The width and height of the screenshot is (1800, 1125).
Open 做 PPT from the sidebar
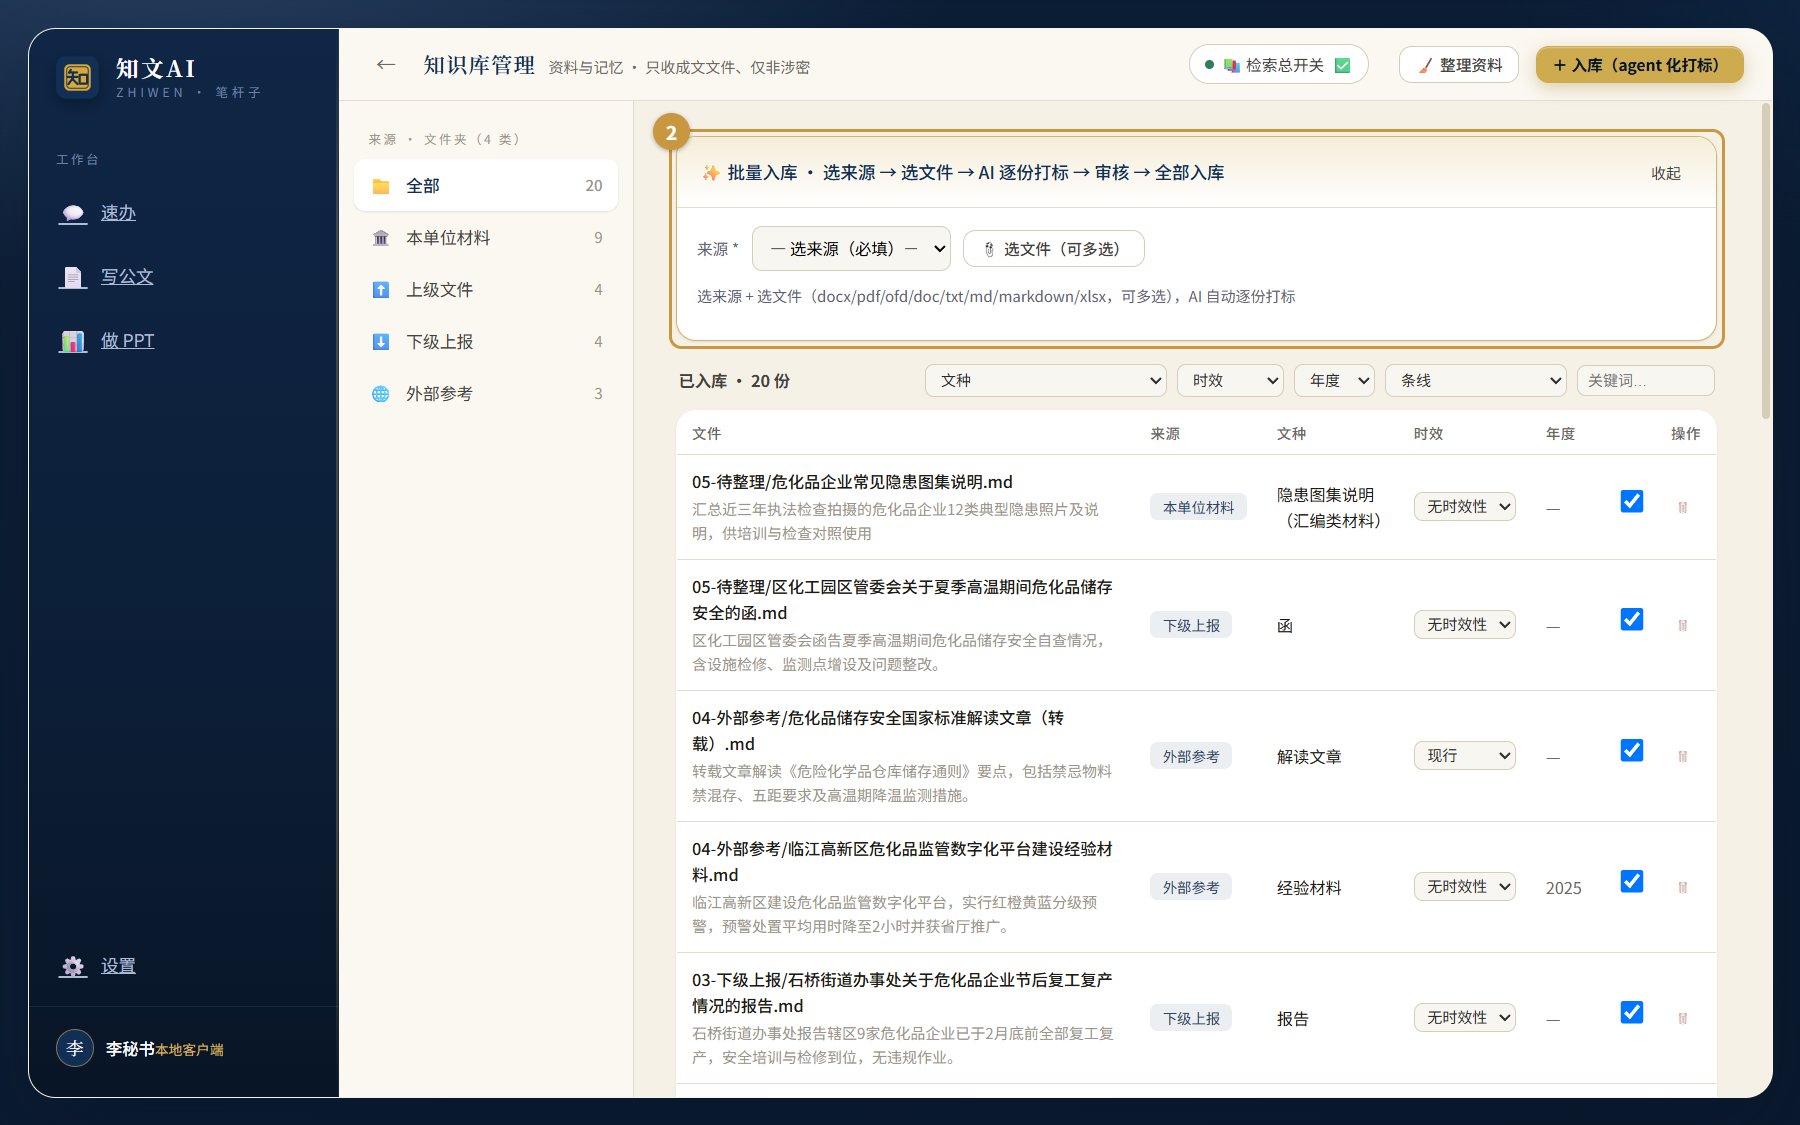(127, 341)
